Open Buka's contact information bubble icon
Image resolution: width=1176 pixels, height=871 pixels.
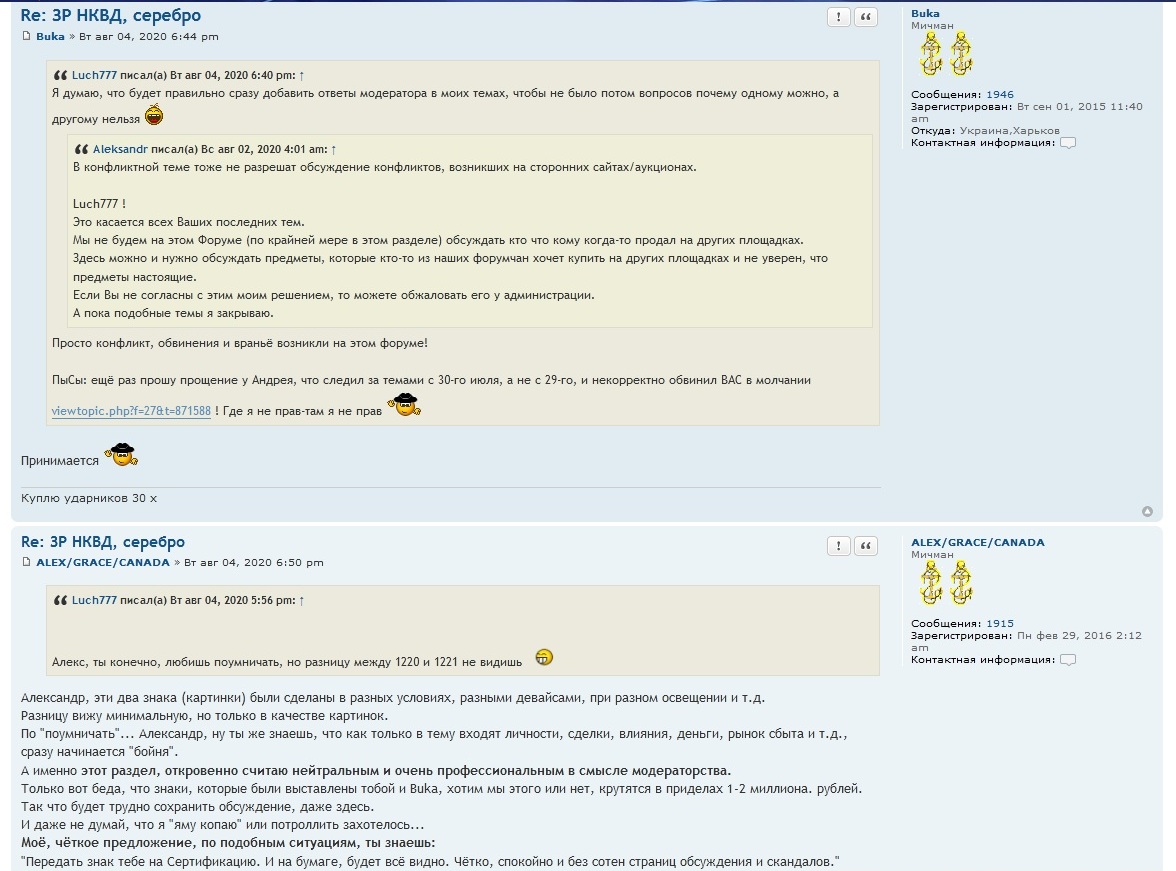coord(1068,143)
